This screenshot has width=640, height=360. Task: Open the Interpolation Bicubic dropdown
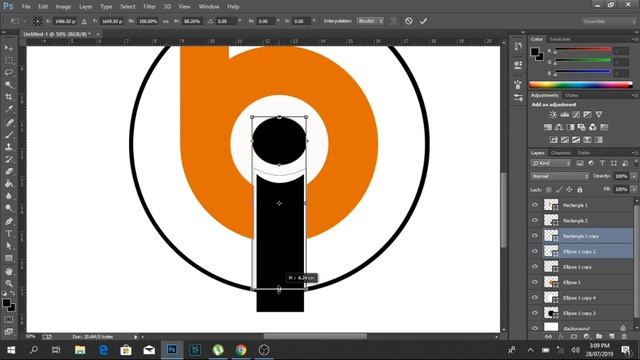click(370, 21)
